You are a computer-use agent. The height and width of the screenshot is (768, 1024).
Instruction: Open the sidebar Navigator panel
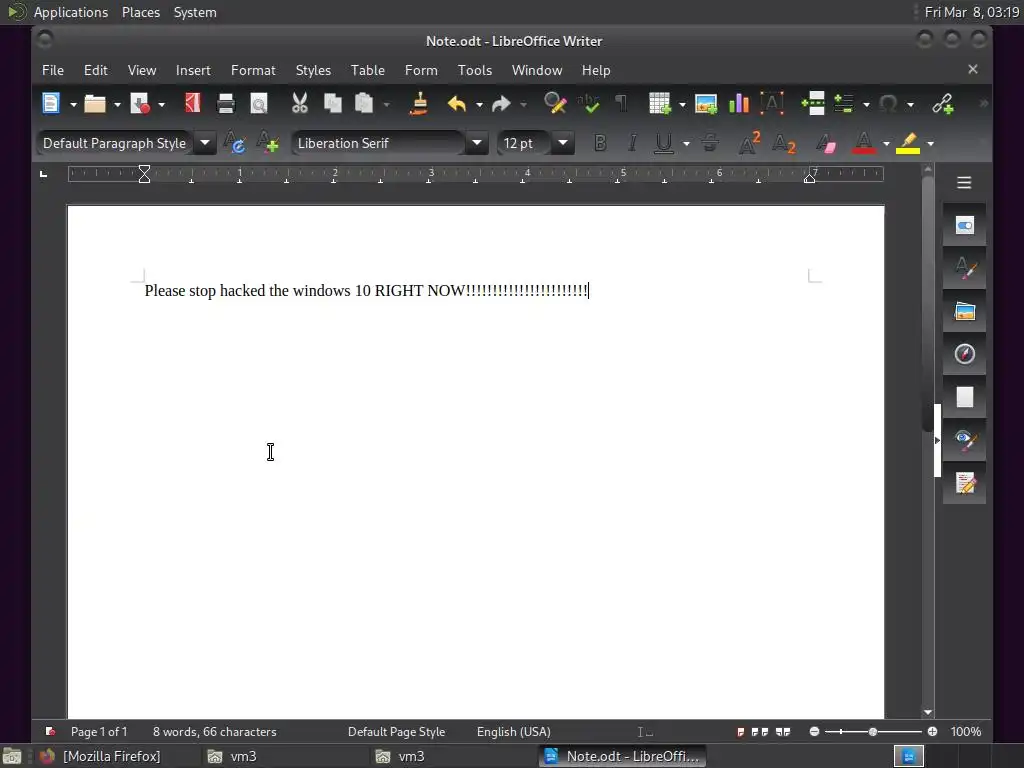coord(965,354)
